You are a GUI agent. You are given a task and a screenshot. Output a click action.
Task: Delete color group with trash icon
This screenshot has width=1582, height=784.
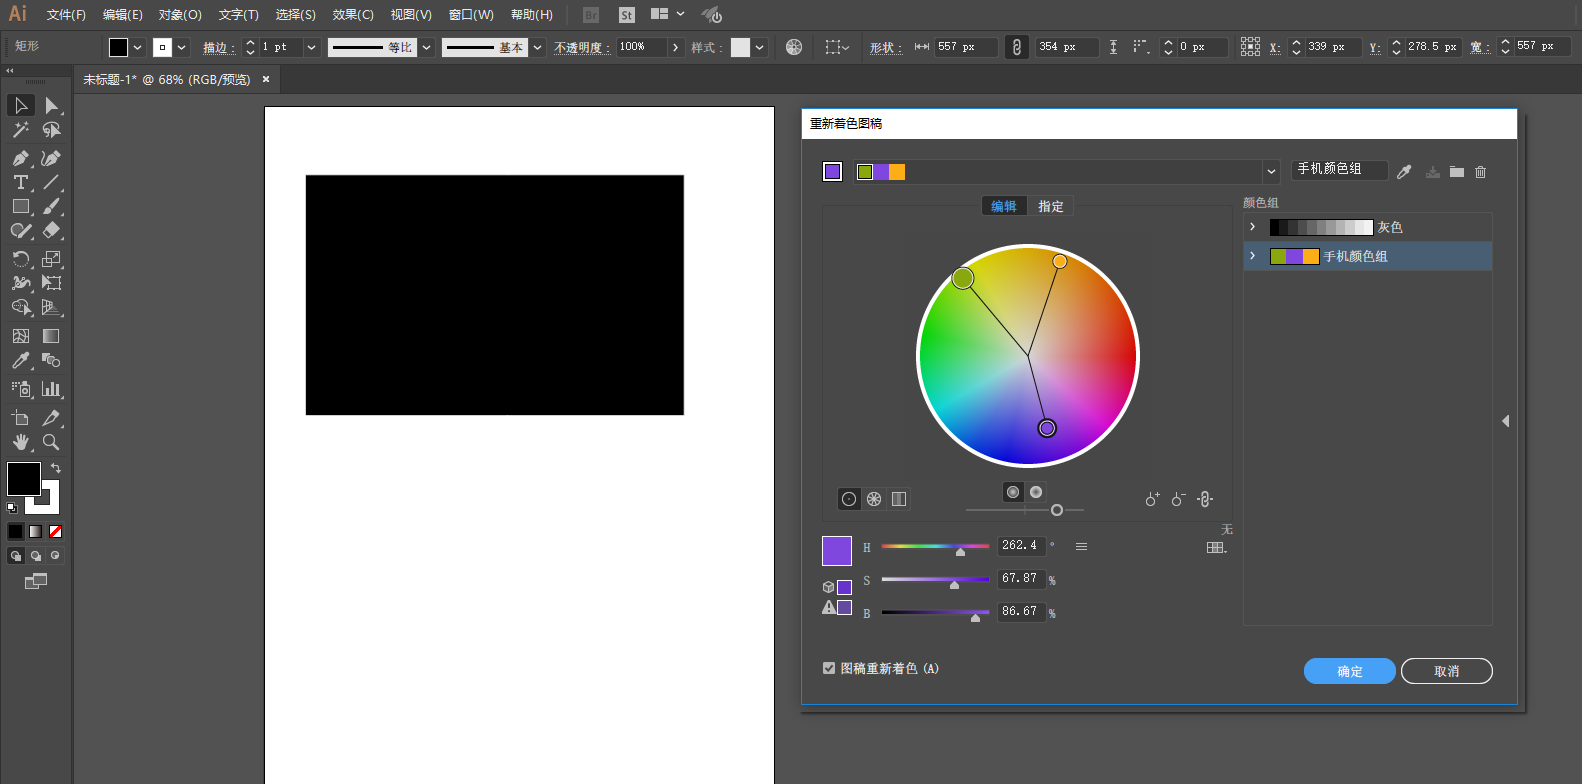[1481, 172]
